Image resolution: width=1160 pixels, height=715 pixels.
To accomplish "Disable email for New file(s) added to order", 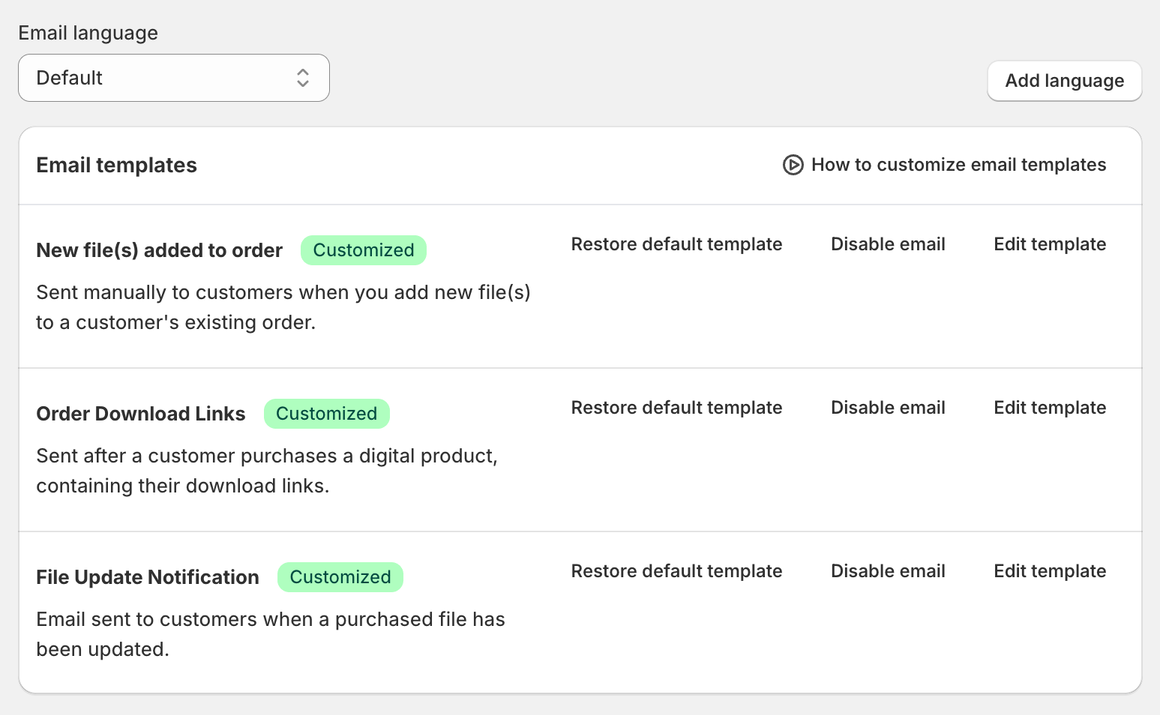I will coord(888,244).
